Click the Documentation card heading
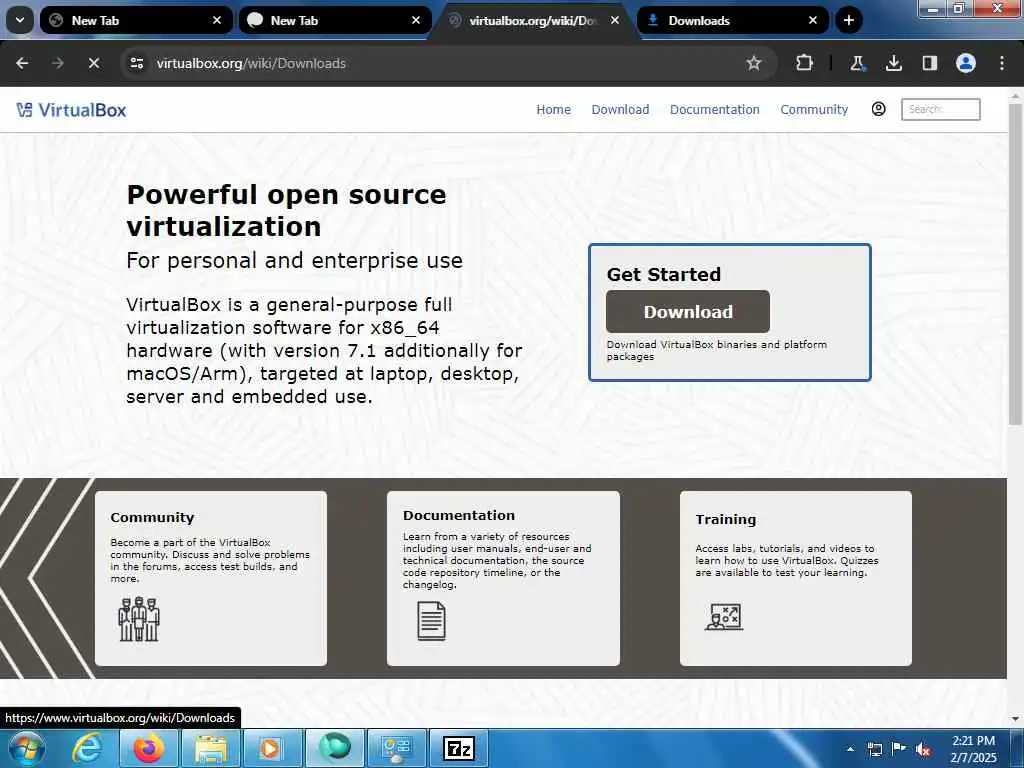1024x768 pixels. 458,515
